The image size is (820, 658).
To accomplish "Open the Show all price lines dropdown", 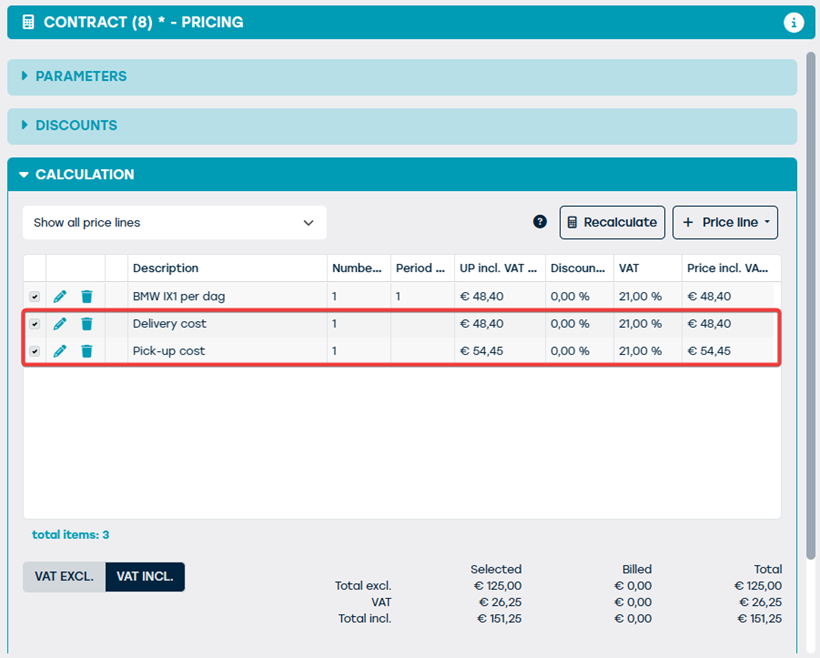I will tap(175, 223).
